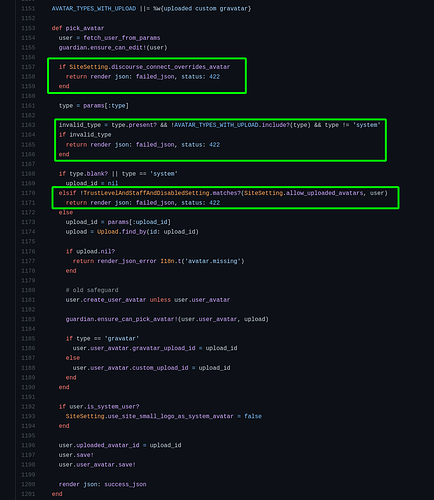The image size is (434, 500).
Task: Click line number 1153
Action: point(28,28)
